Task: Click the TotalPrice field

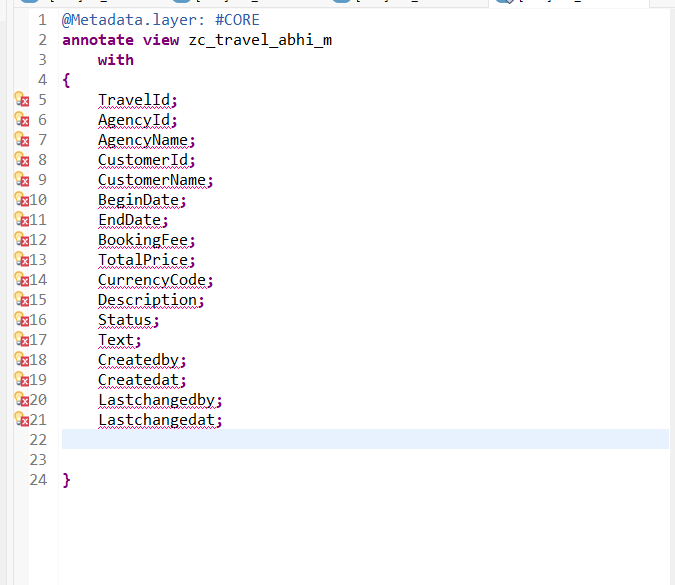Action: [143, 260]
